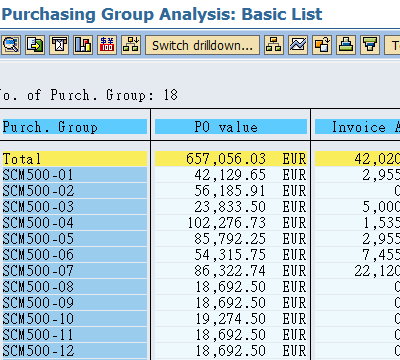Open the key figures chart icon

83,45
